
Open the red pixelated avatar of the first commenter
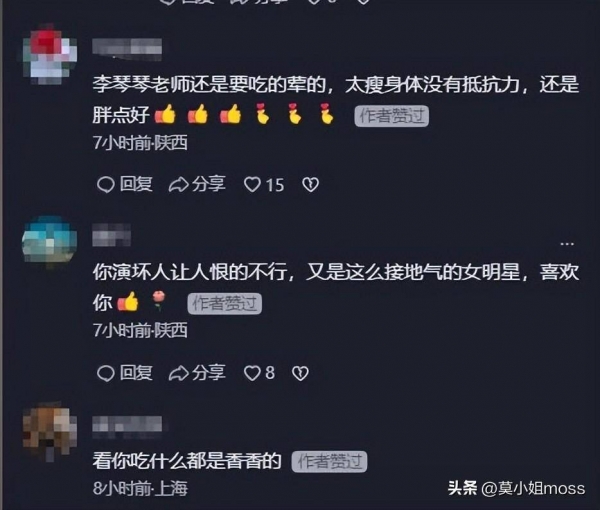(49, 54)
